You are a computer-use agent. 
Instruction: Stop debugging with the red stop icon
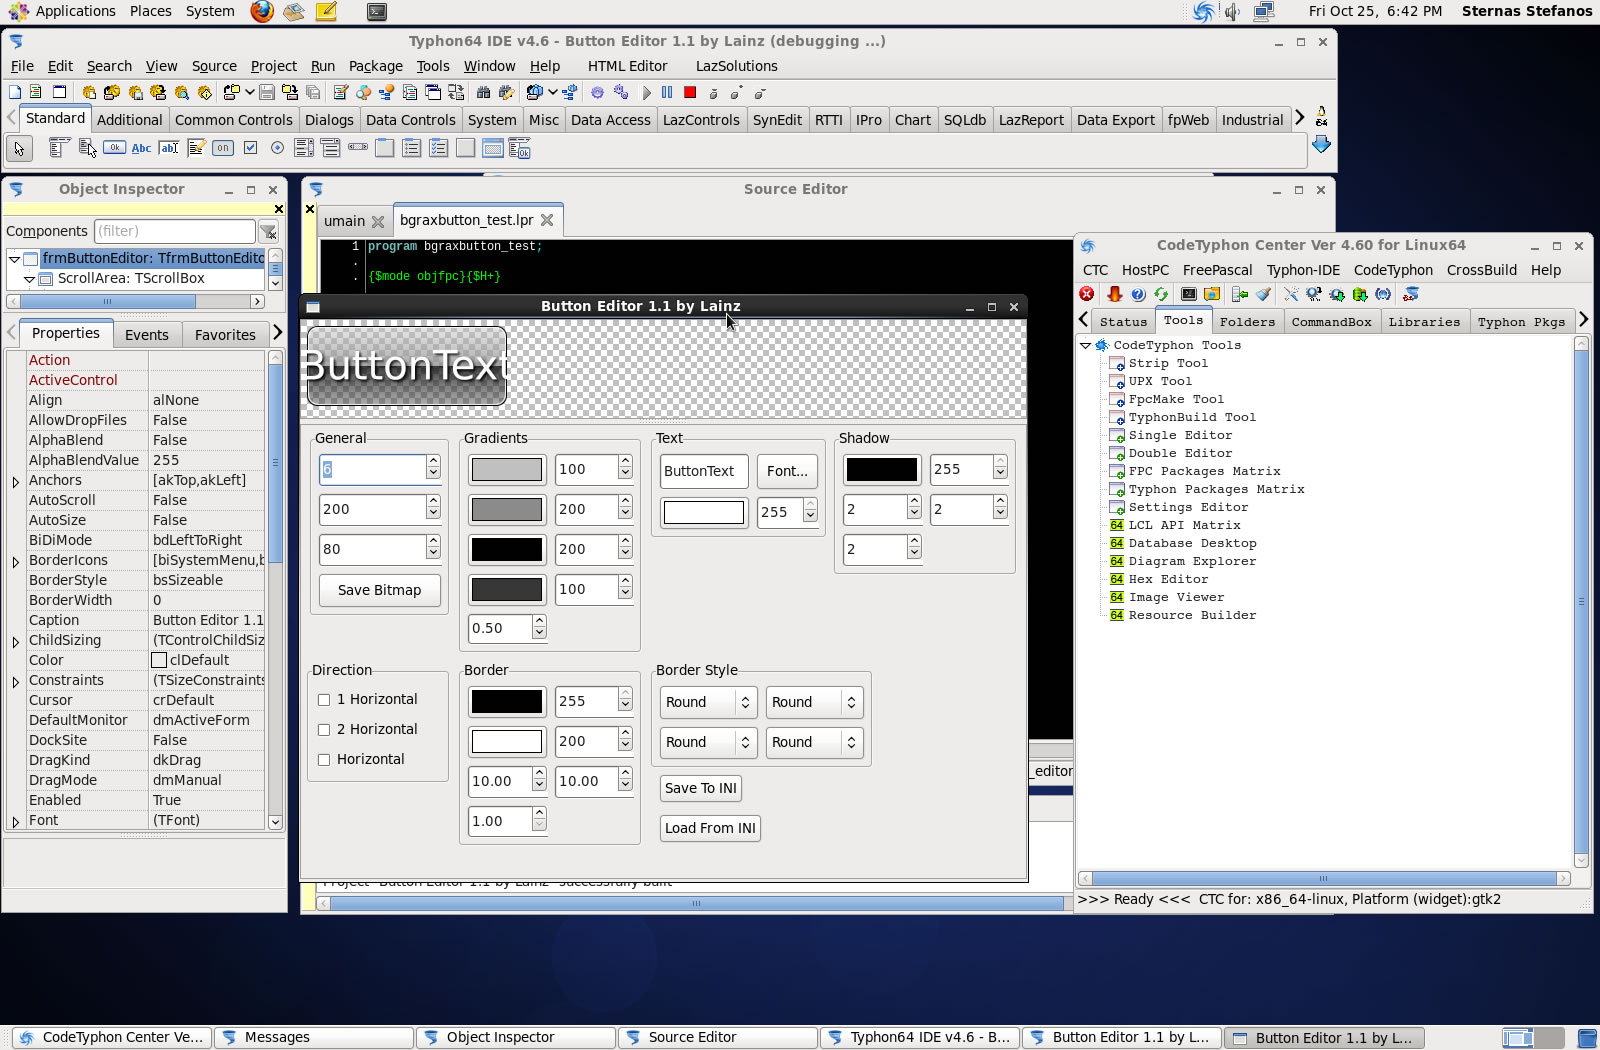point(690,93)
